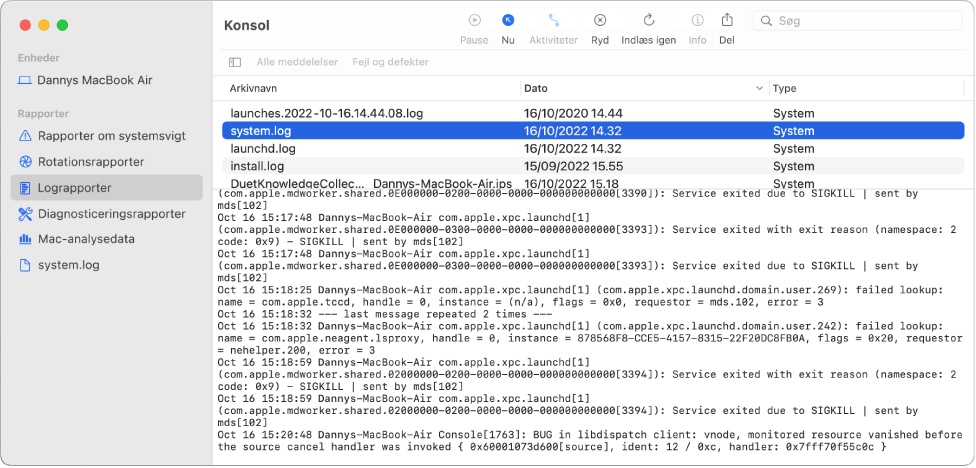The image size is (976, 468).
Task: Select the launchd.log row
Action: click(x=593, y=149)
